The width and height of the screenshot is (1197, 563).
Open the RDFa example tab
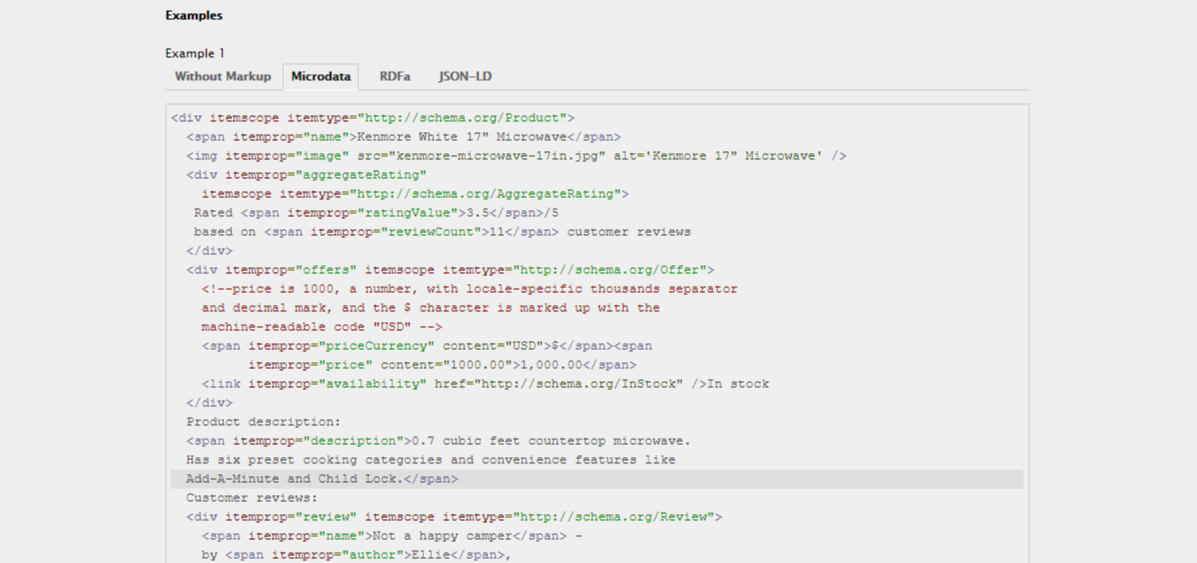395,77
